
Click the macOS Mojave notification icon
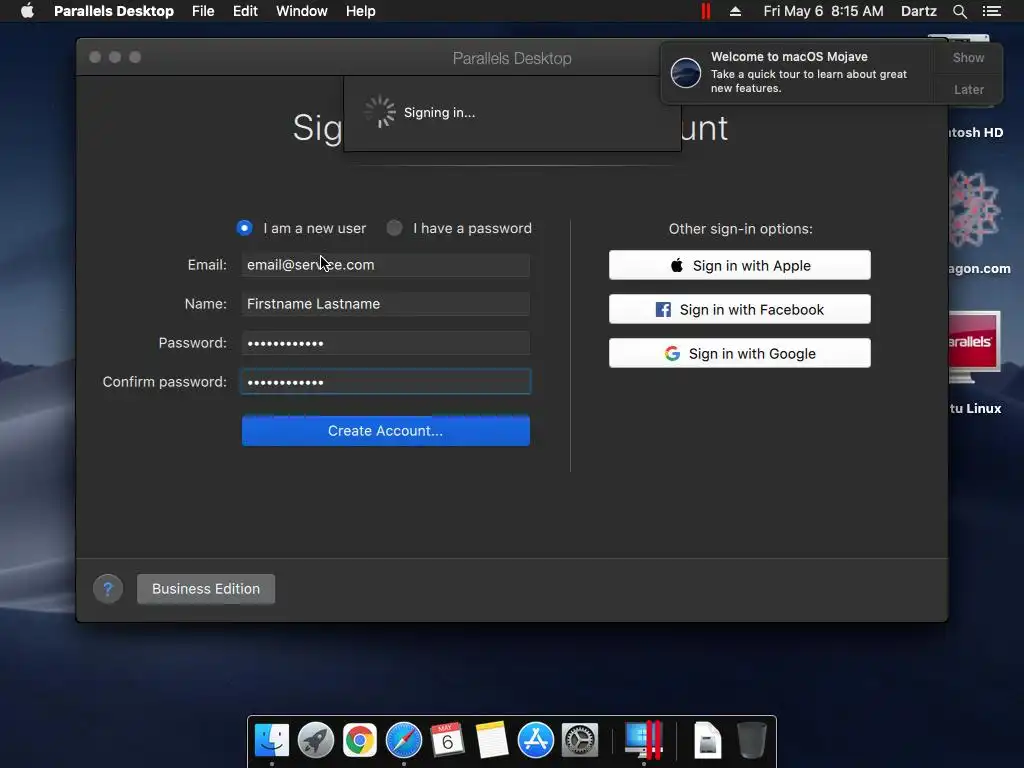point(686,72)
